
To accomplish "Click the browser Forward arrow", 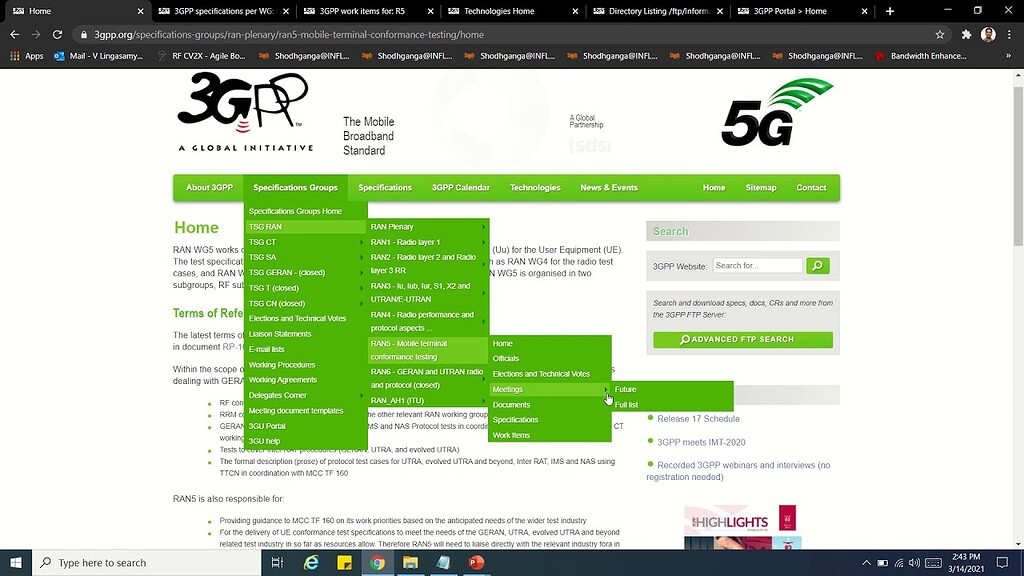I will coord(36,35).
